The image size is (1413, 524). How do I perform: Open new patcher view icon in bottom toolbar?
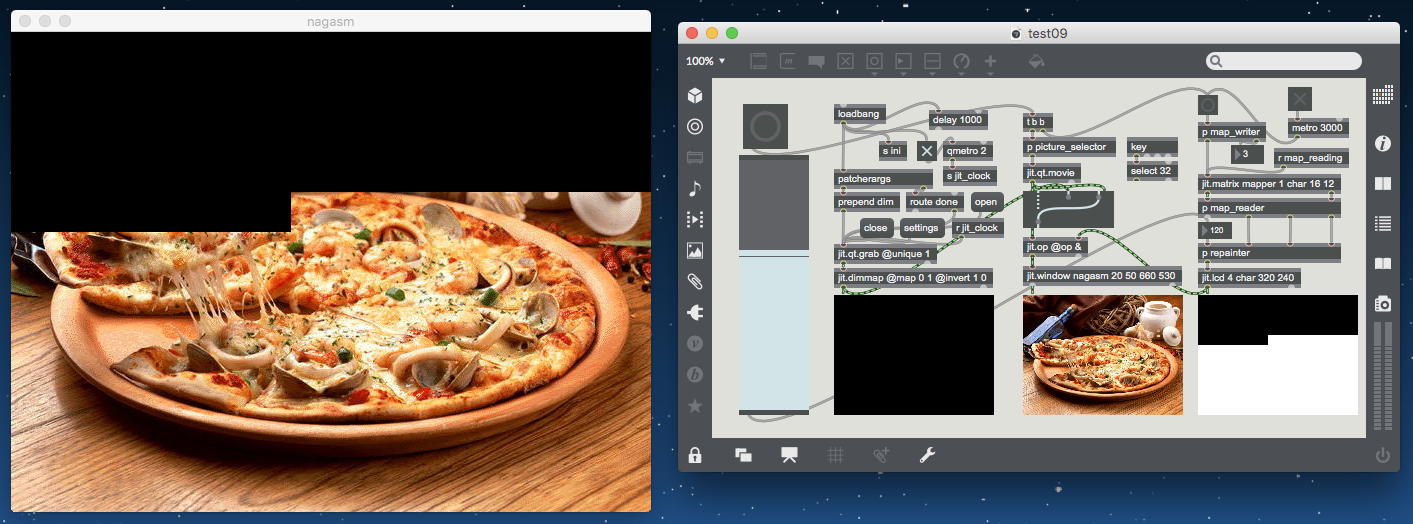[743, 456]
